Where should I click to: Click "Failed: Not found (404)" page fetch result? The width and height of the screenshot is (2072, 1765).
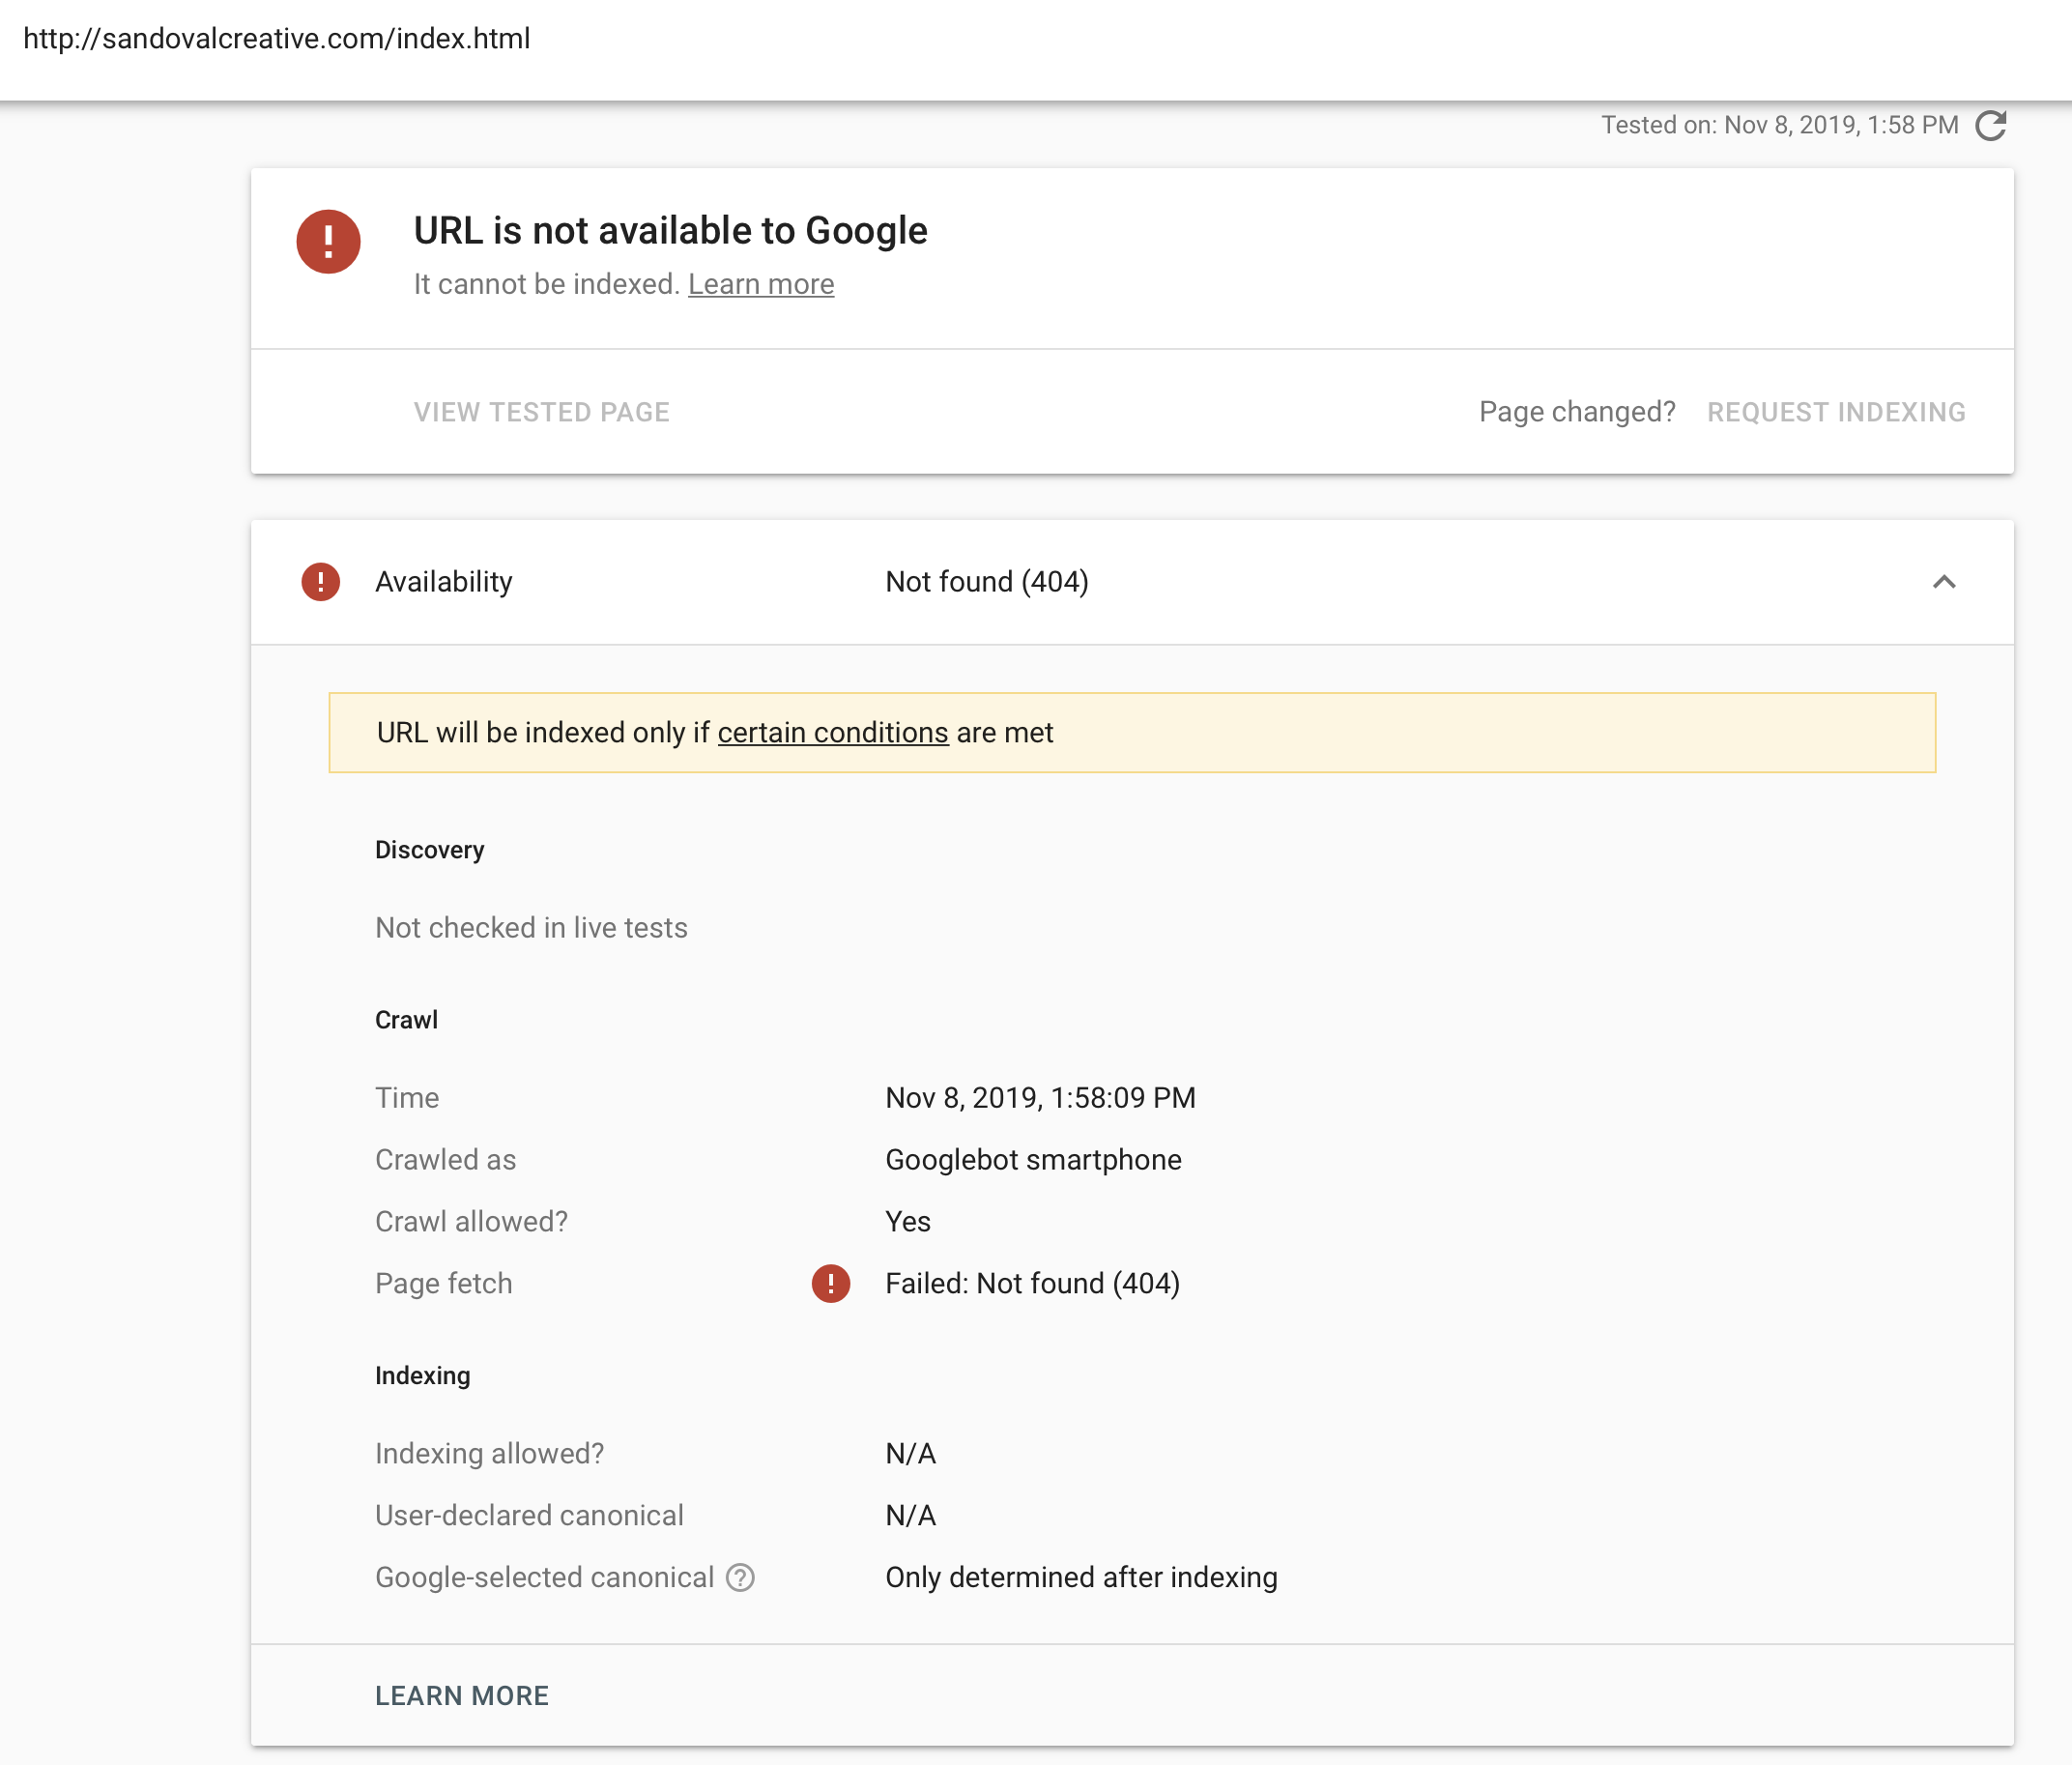pyautogui.click(x=1032, y=1284)
